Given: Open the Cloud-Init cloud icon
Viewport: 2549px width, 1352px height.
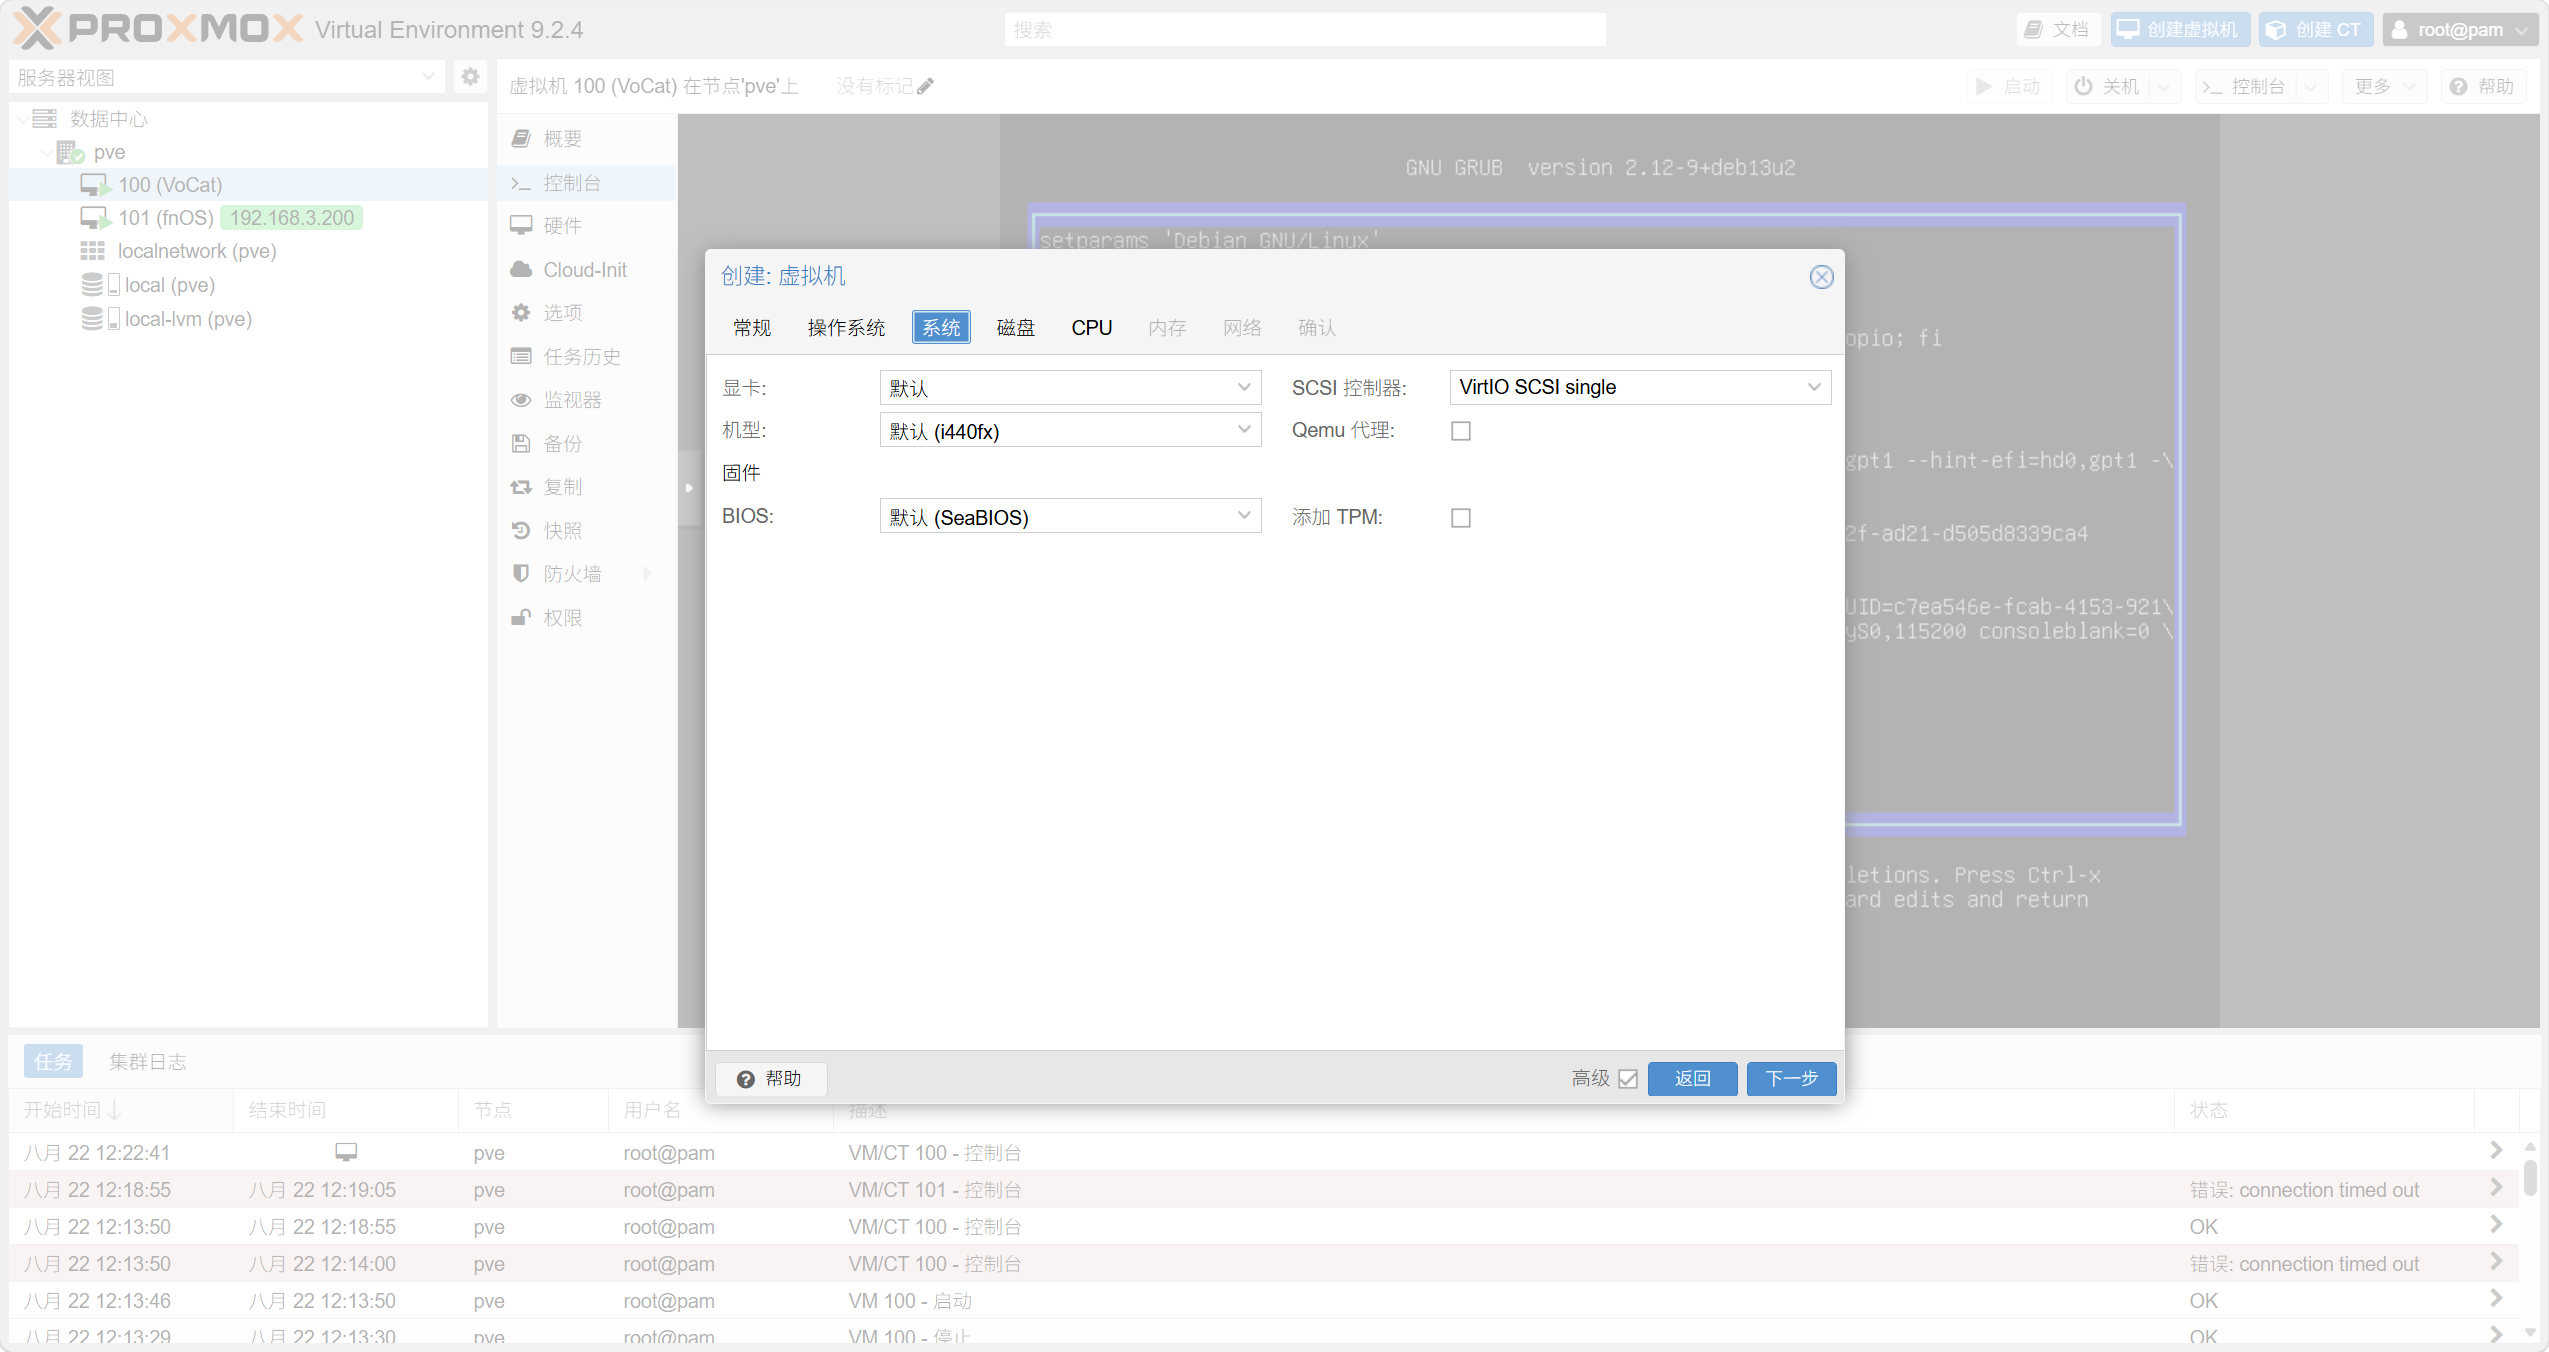Looking at the screenshot, I should pyautogui.click(x=521, y=269).
